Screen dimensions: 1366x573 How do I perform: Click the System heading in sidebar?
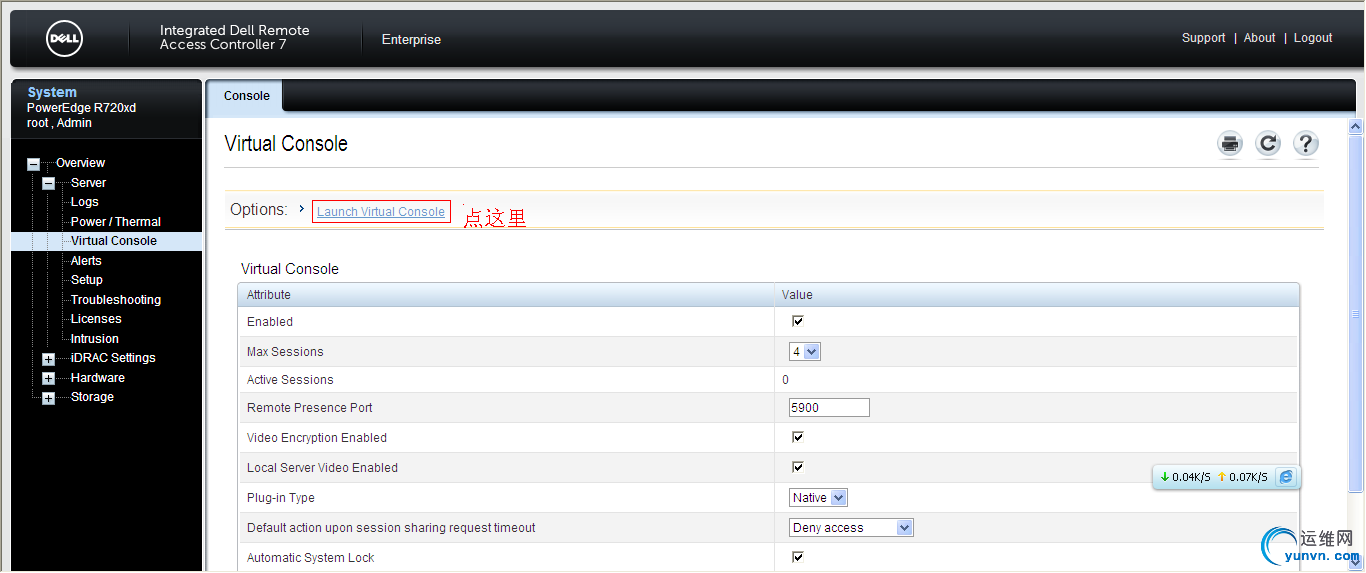pyautogui.click(x=52, y=92)
